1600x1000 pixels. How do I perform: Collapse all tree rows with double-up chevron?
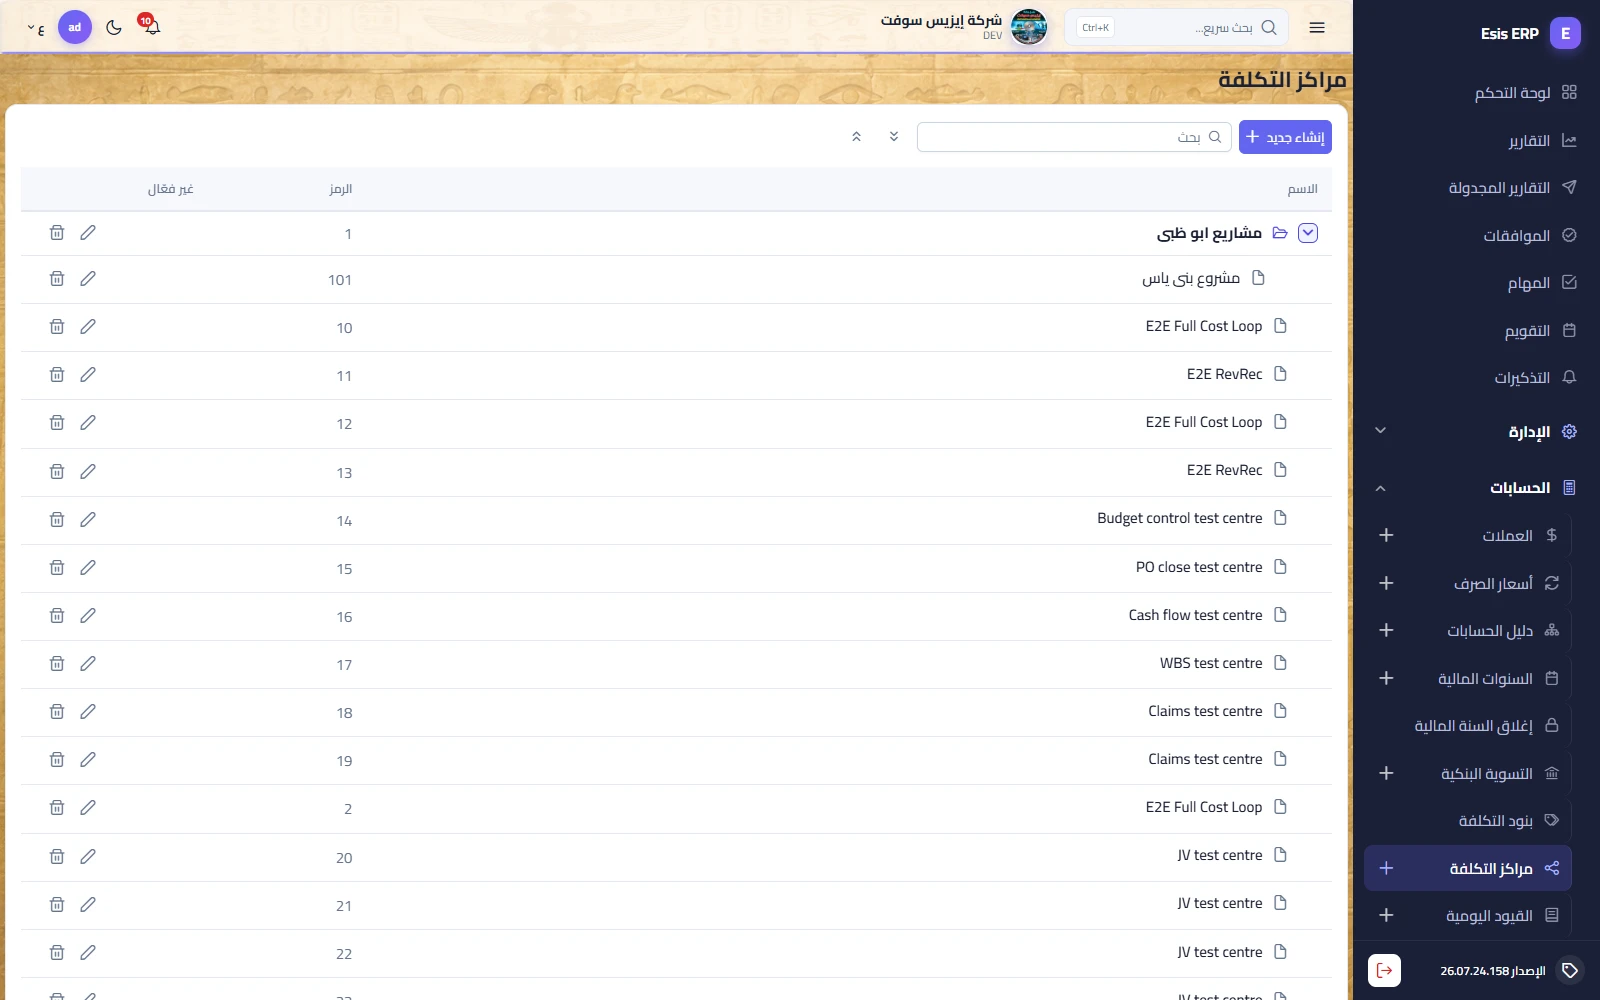(x=856, y=137)
